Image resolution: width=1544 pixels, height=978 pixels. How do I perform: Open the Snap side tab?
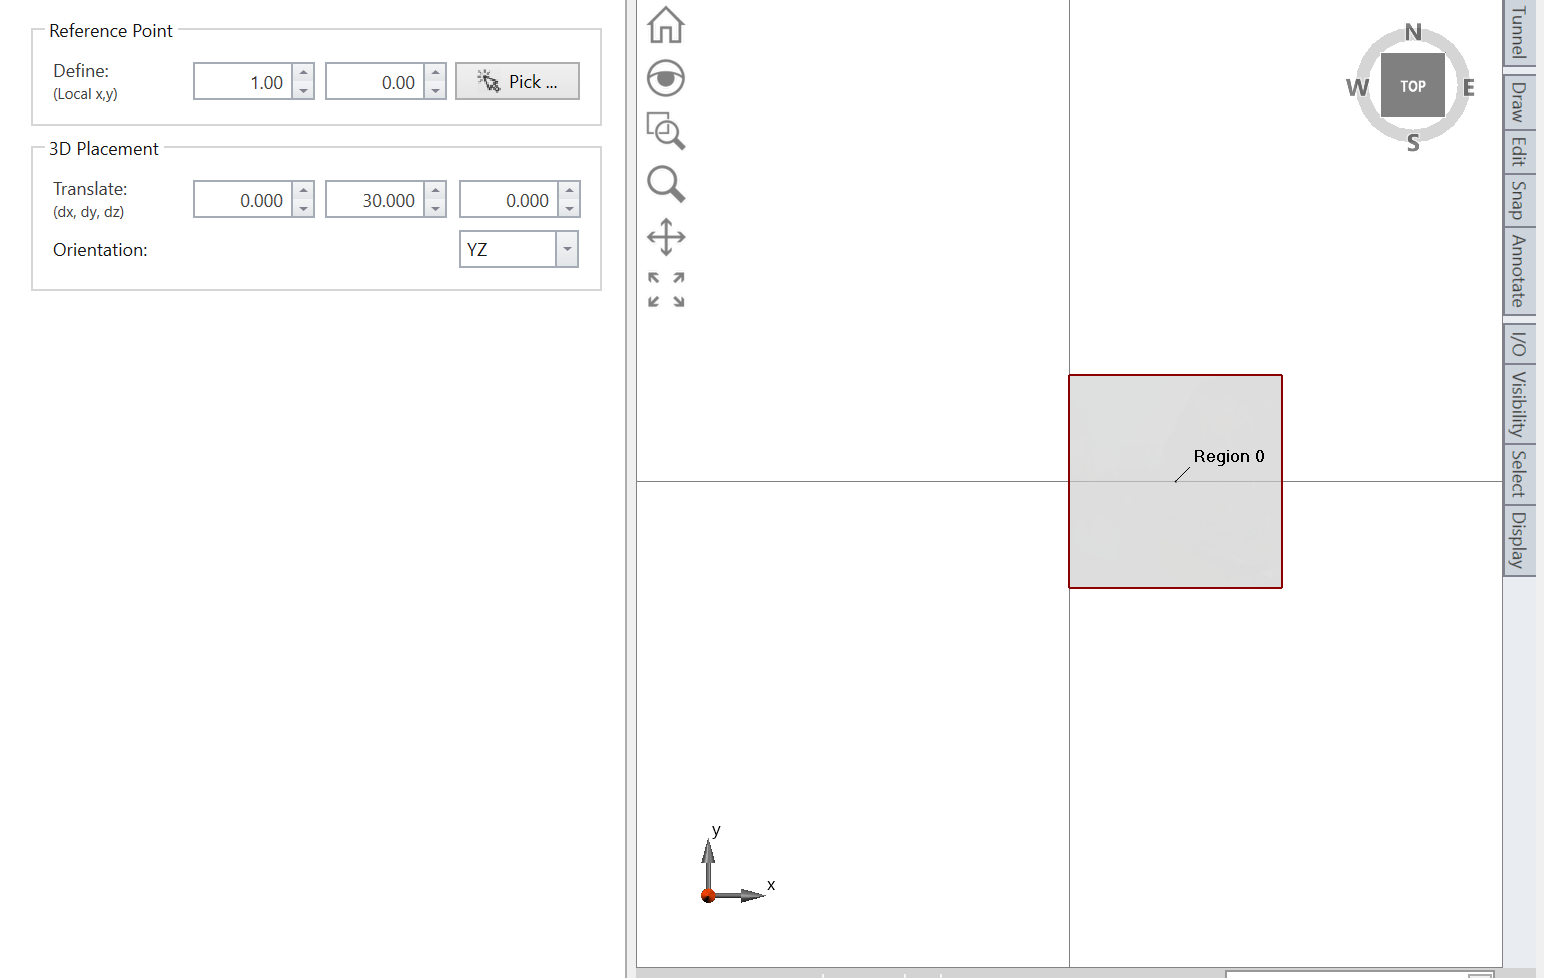click(x=1519, y=200)
